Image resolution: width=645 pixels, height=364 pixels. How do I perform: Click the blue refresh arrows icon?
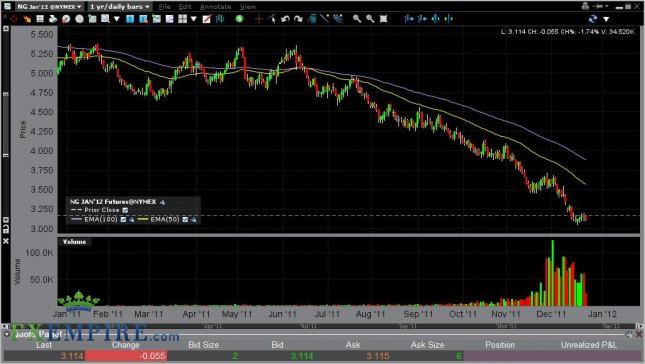coord(593,19)
